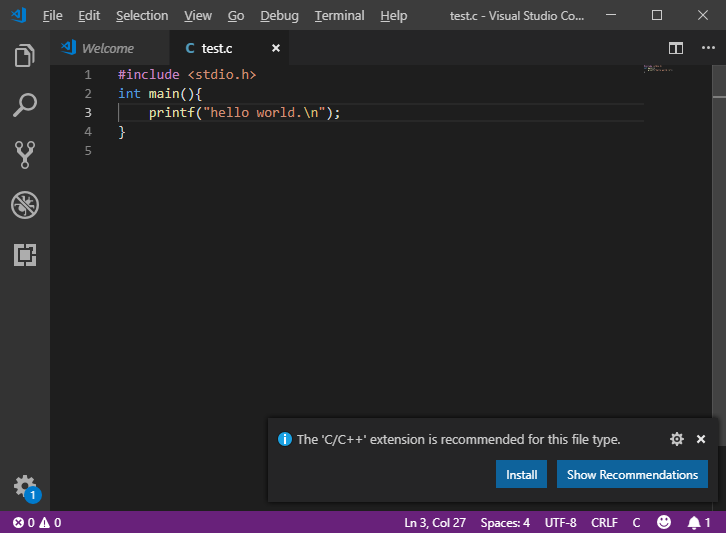Click line number 1 in gutter
The image size is (726, 533).
click(x=88, y=75)
